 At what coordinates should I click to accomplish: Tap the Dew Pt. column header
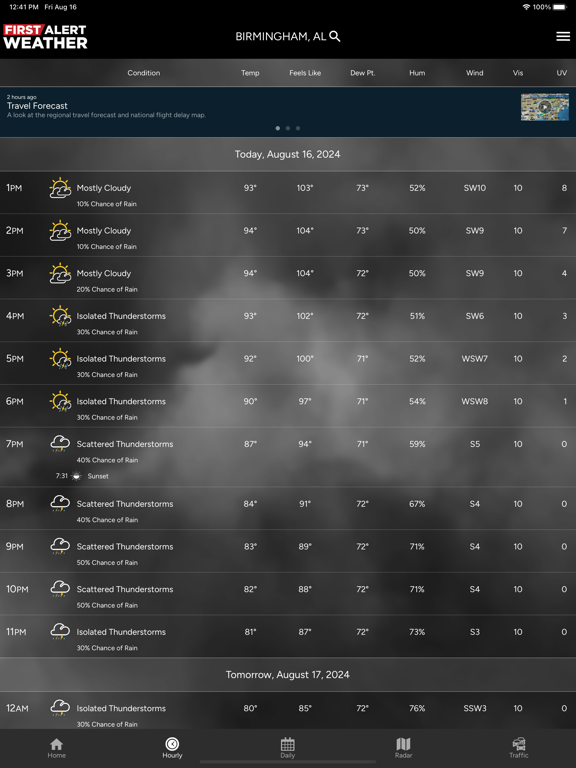362,73
